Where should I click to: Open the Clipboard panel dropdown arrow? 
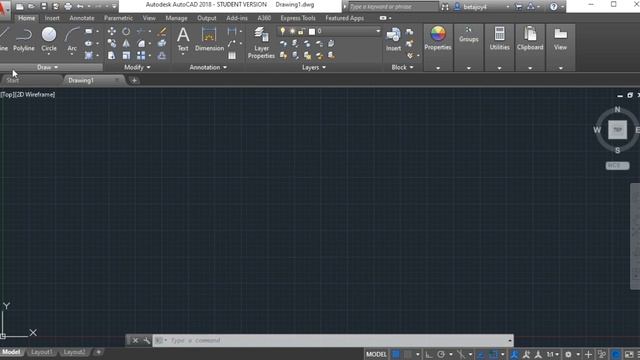[530, 68]
